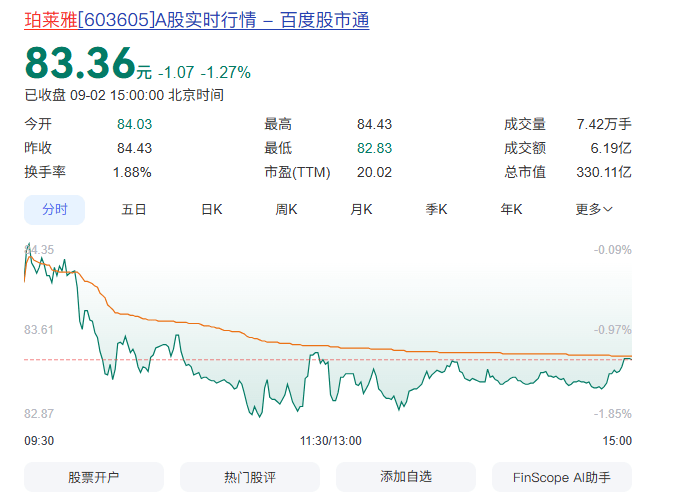Select the 月K chart tab
This screenshot has width=694, height=500.
coord(361,209)
